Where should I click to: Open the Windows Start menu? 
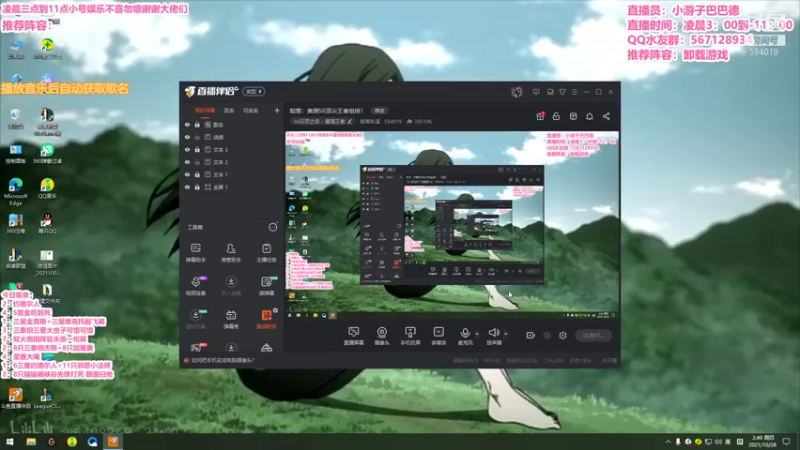(x=10, y=442)
